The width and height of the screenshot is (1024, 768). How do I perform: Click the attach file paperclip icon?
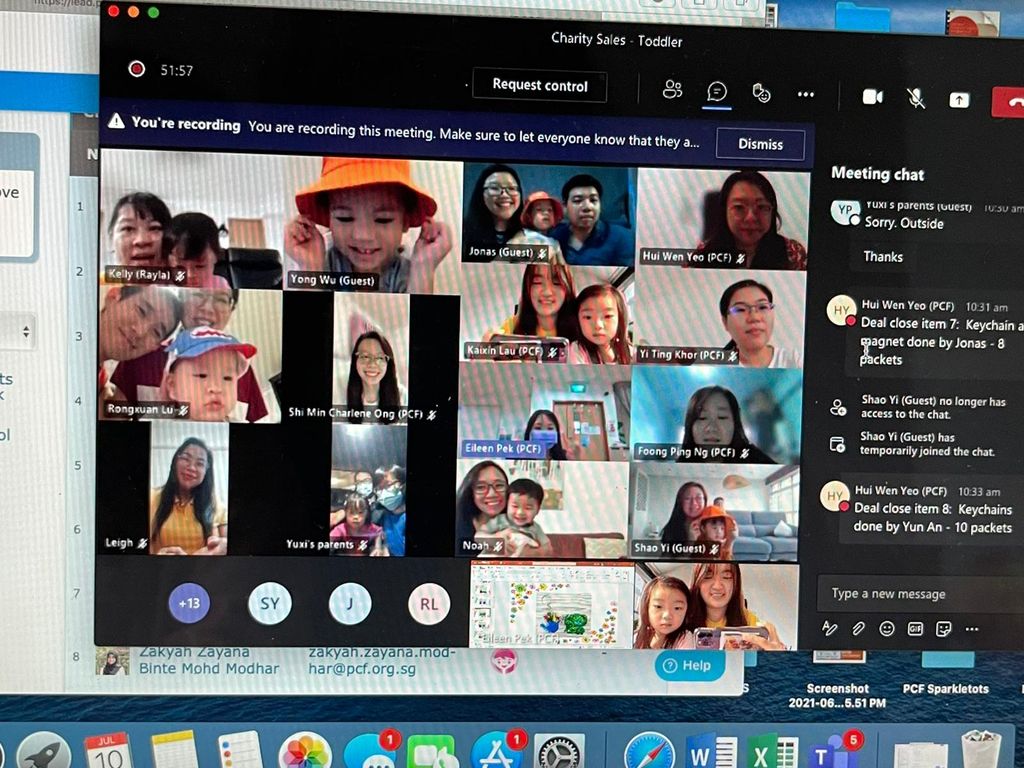(x=857, y=628)
